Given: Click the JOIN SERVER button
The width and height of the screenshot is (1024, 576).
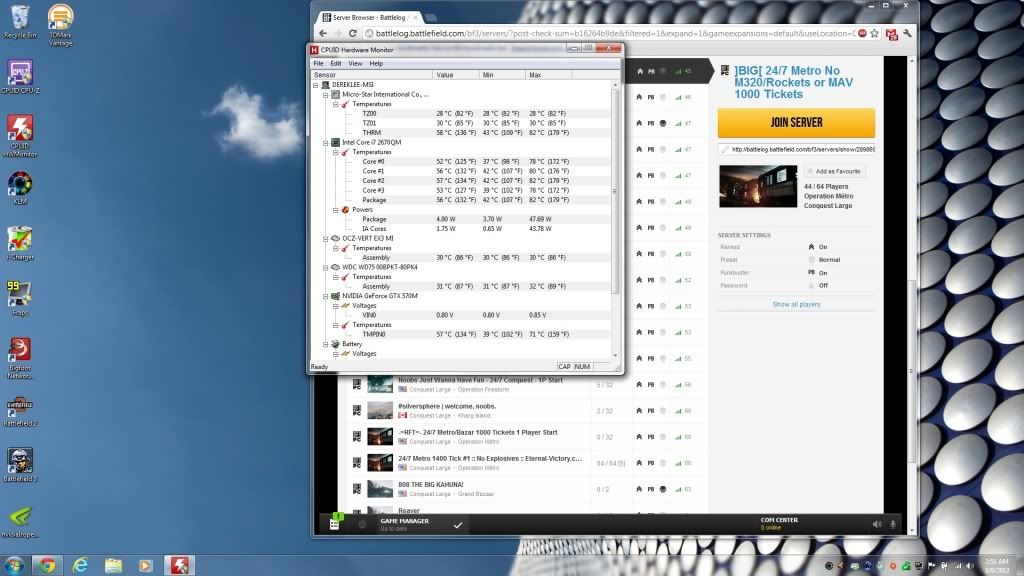Looking at the screenshot, I should 796,123.
